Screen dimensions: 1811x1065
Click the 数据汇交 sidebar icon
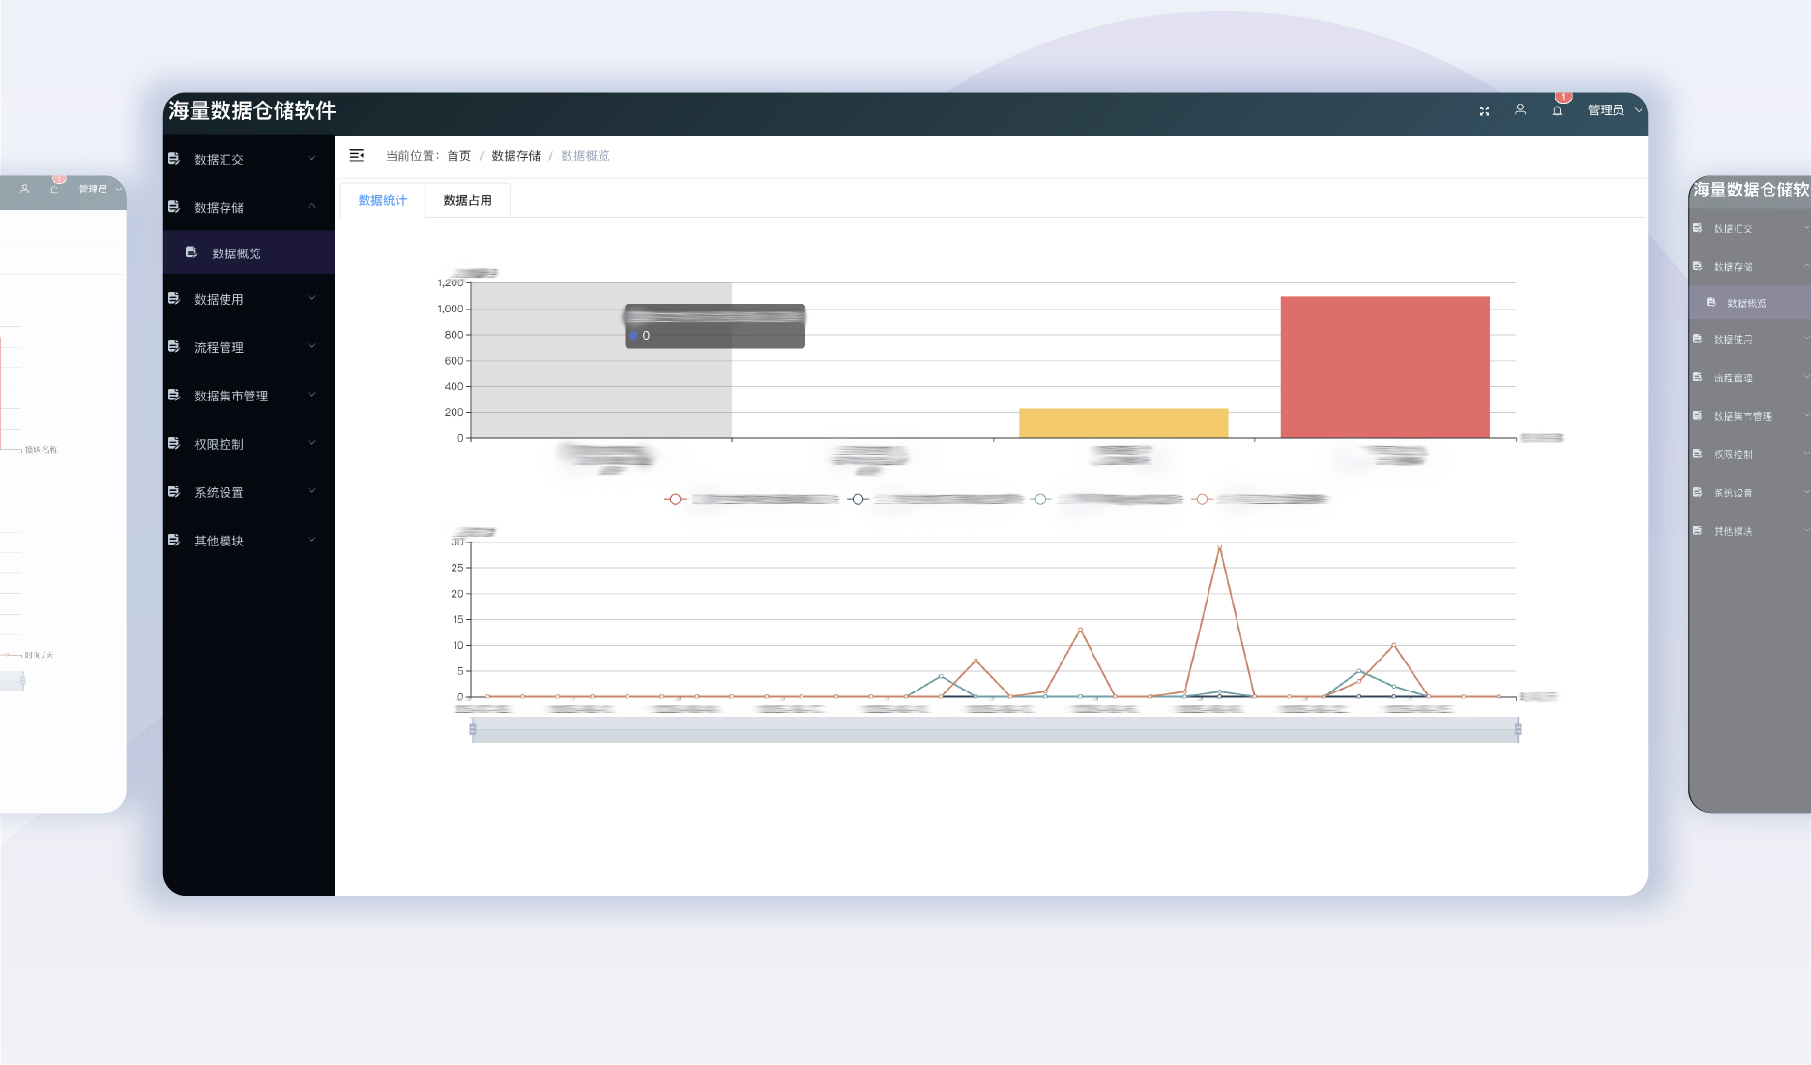point(174,159)
